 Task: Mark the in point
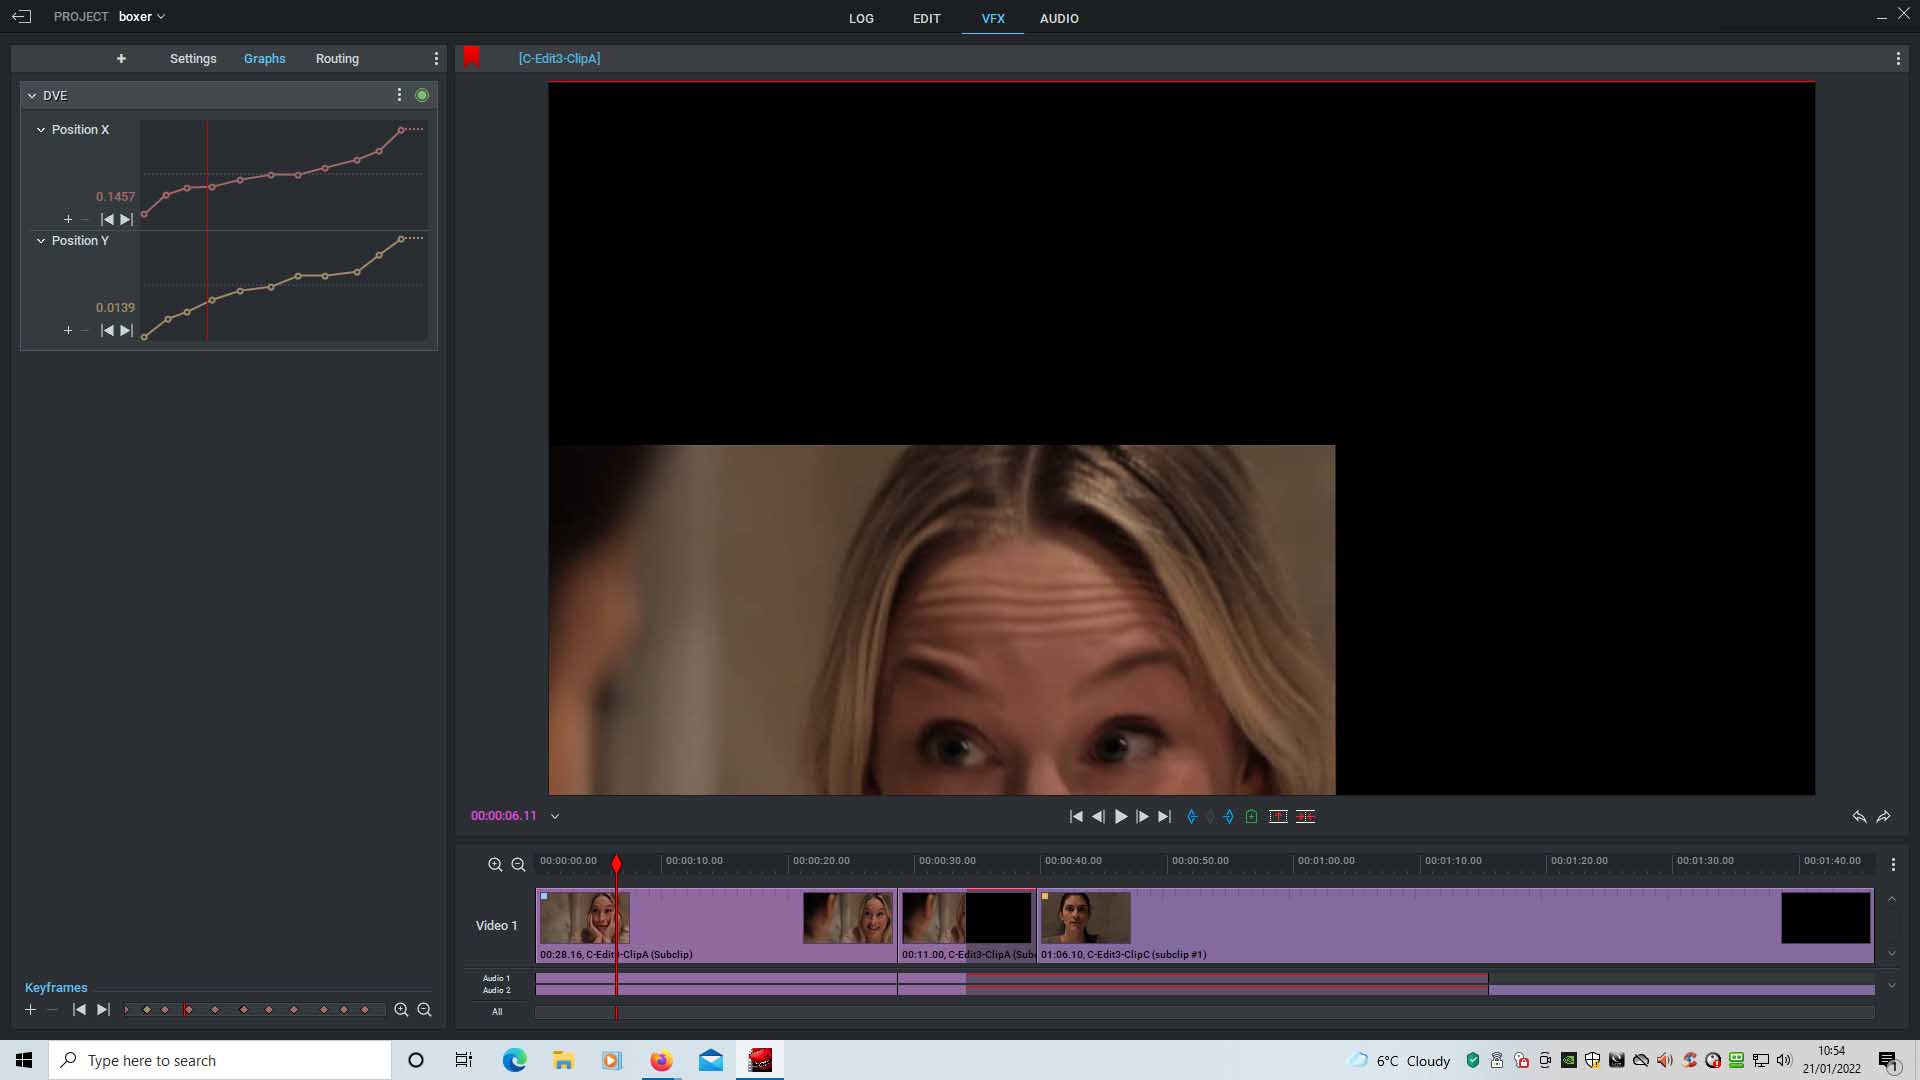1192,817
